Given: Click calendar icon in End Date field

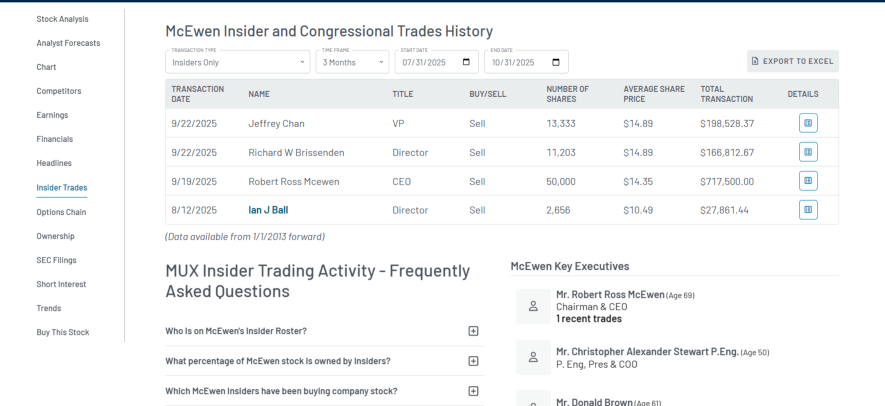Looking at the screenshot, I should point(555,62).
